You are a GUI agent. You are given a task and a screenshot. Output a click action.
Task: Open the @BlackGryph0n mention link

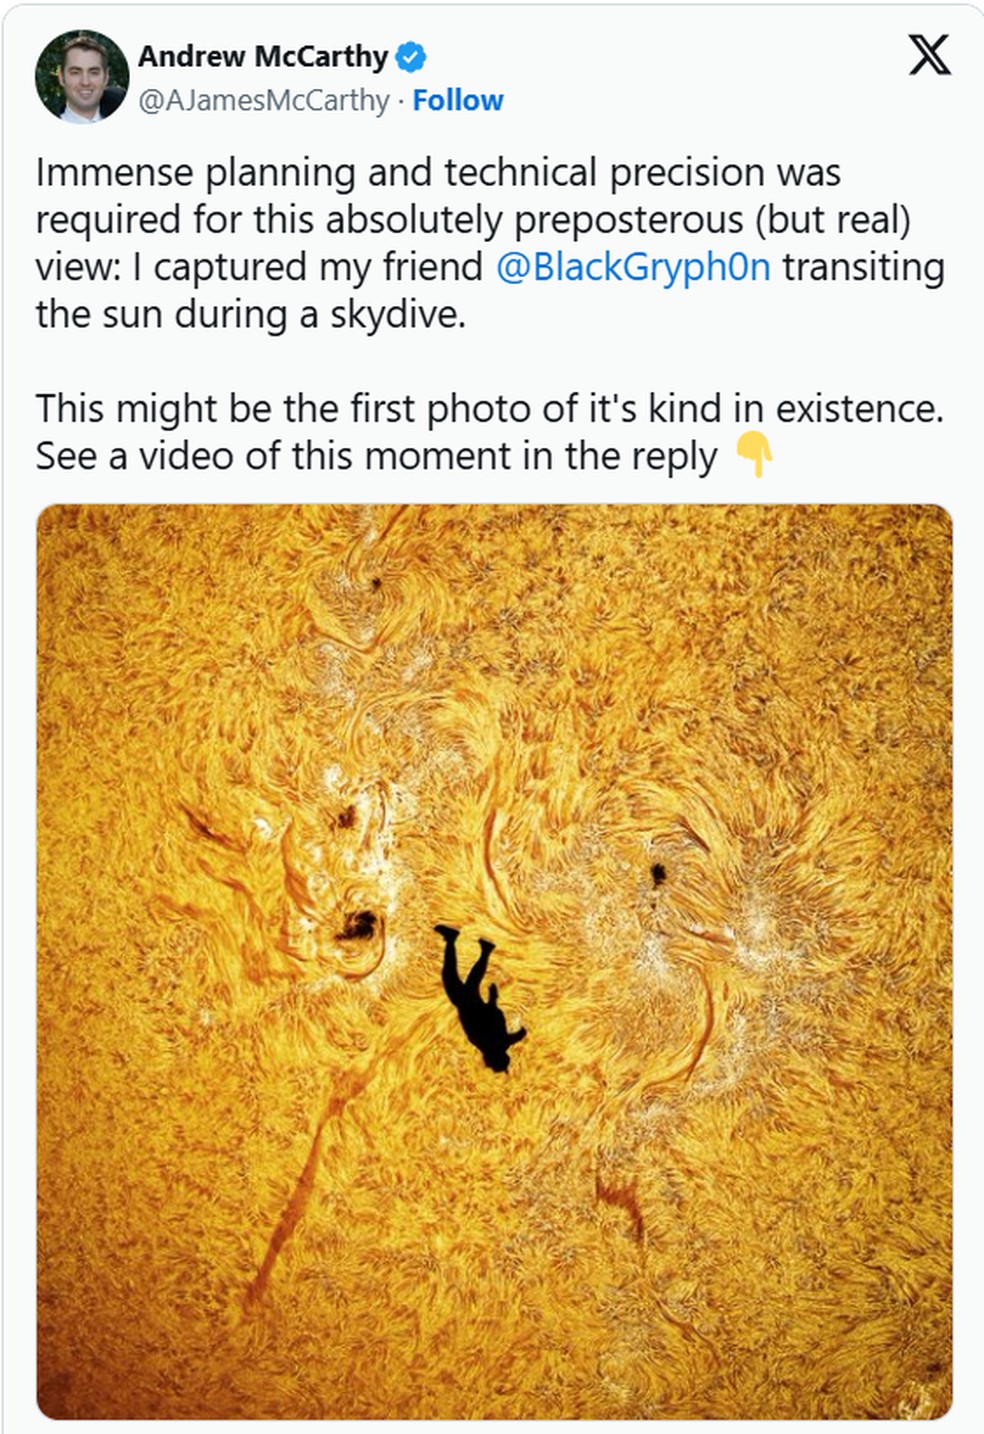[x=633, y=267]
